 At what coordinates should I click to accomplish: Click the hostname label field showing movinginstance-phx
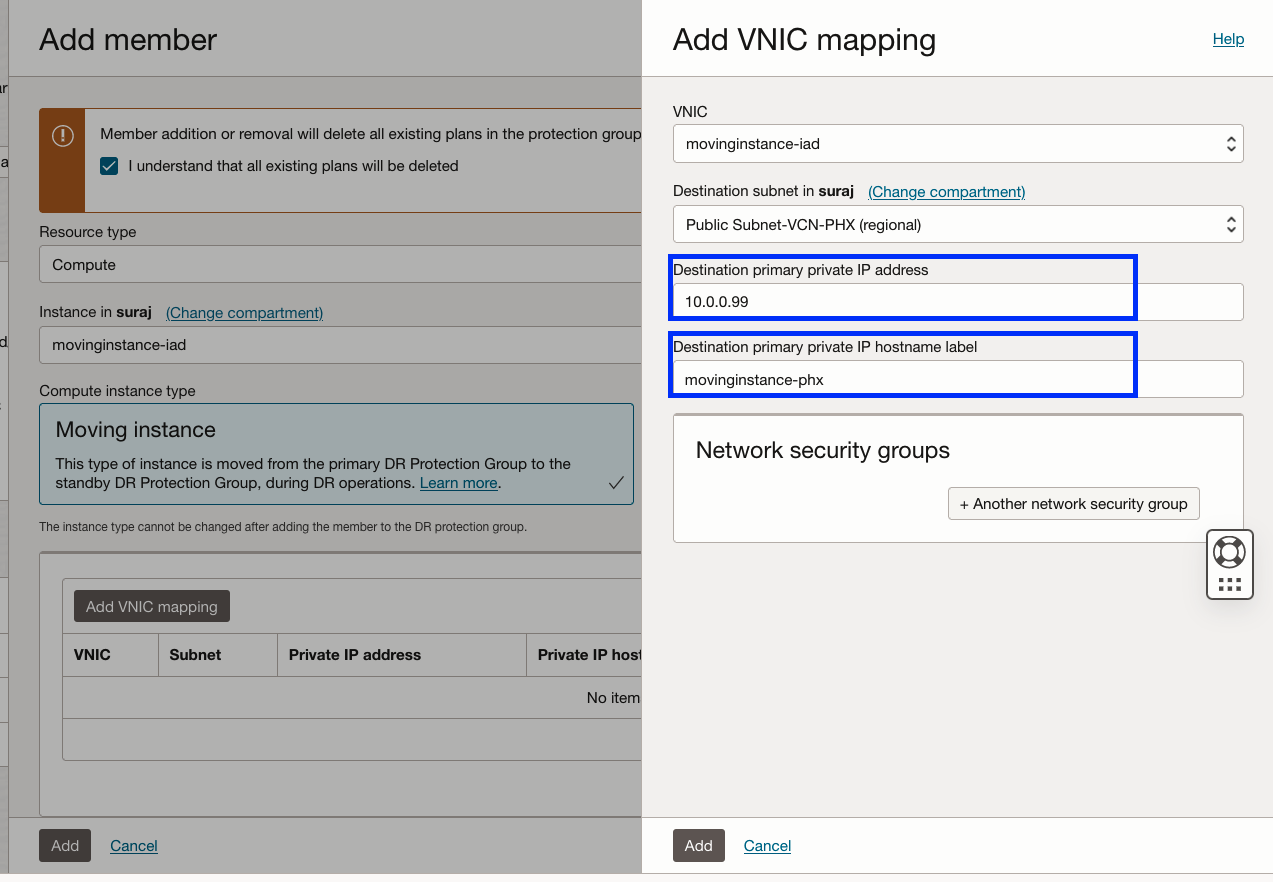pos(900,379)
